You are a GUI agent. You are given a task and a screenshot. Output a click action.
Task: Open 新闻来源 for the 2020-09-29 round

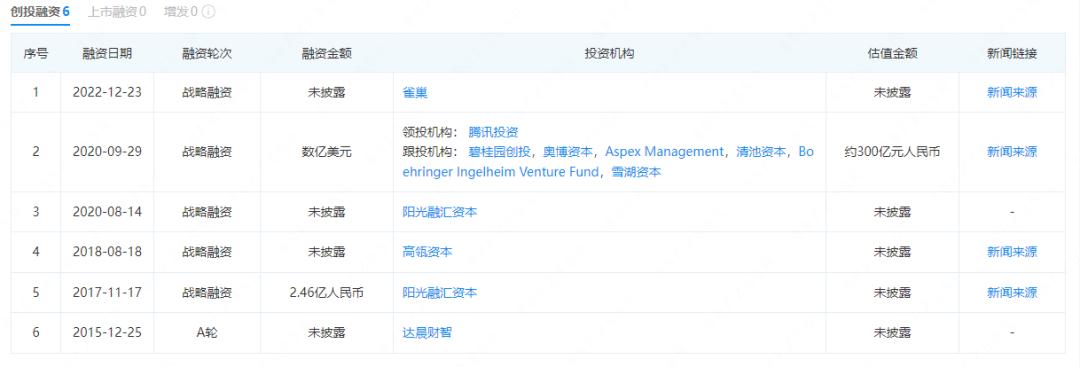pyautogui.click(x=1012, y=152)
